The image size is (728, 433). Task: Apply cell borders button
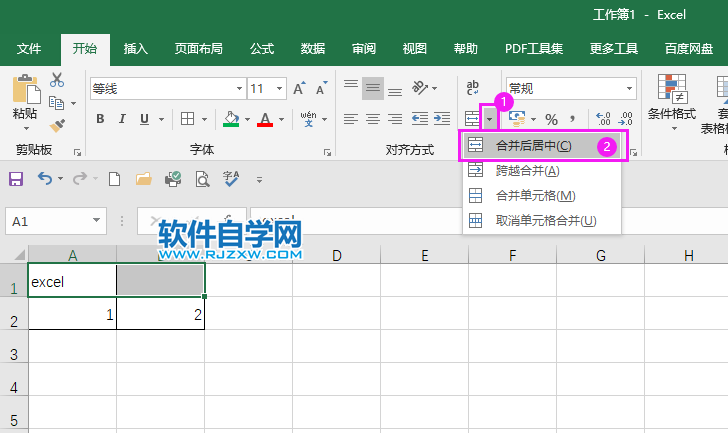(x=188, y=119)
